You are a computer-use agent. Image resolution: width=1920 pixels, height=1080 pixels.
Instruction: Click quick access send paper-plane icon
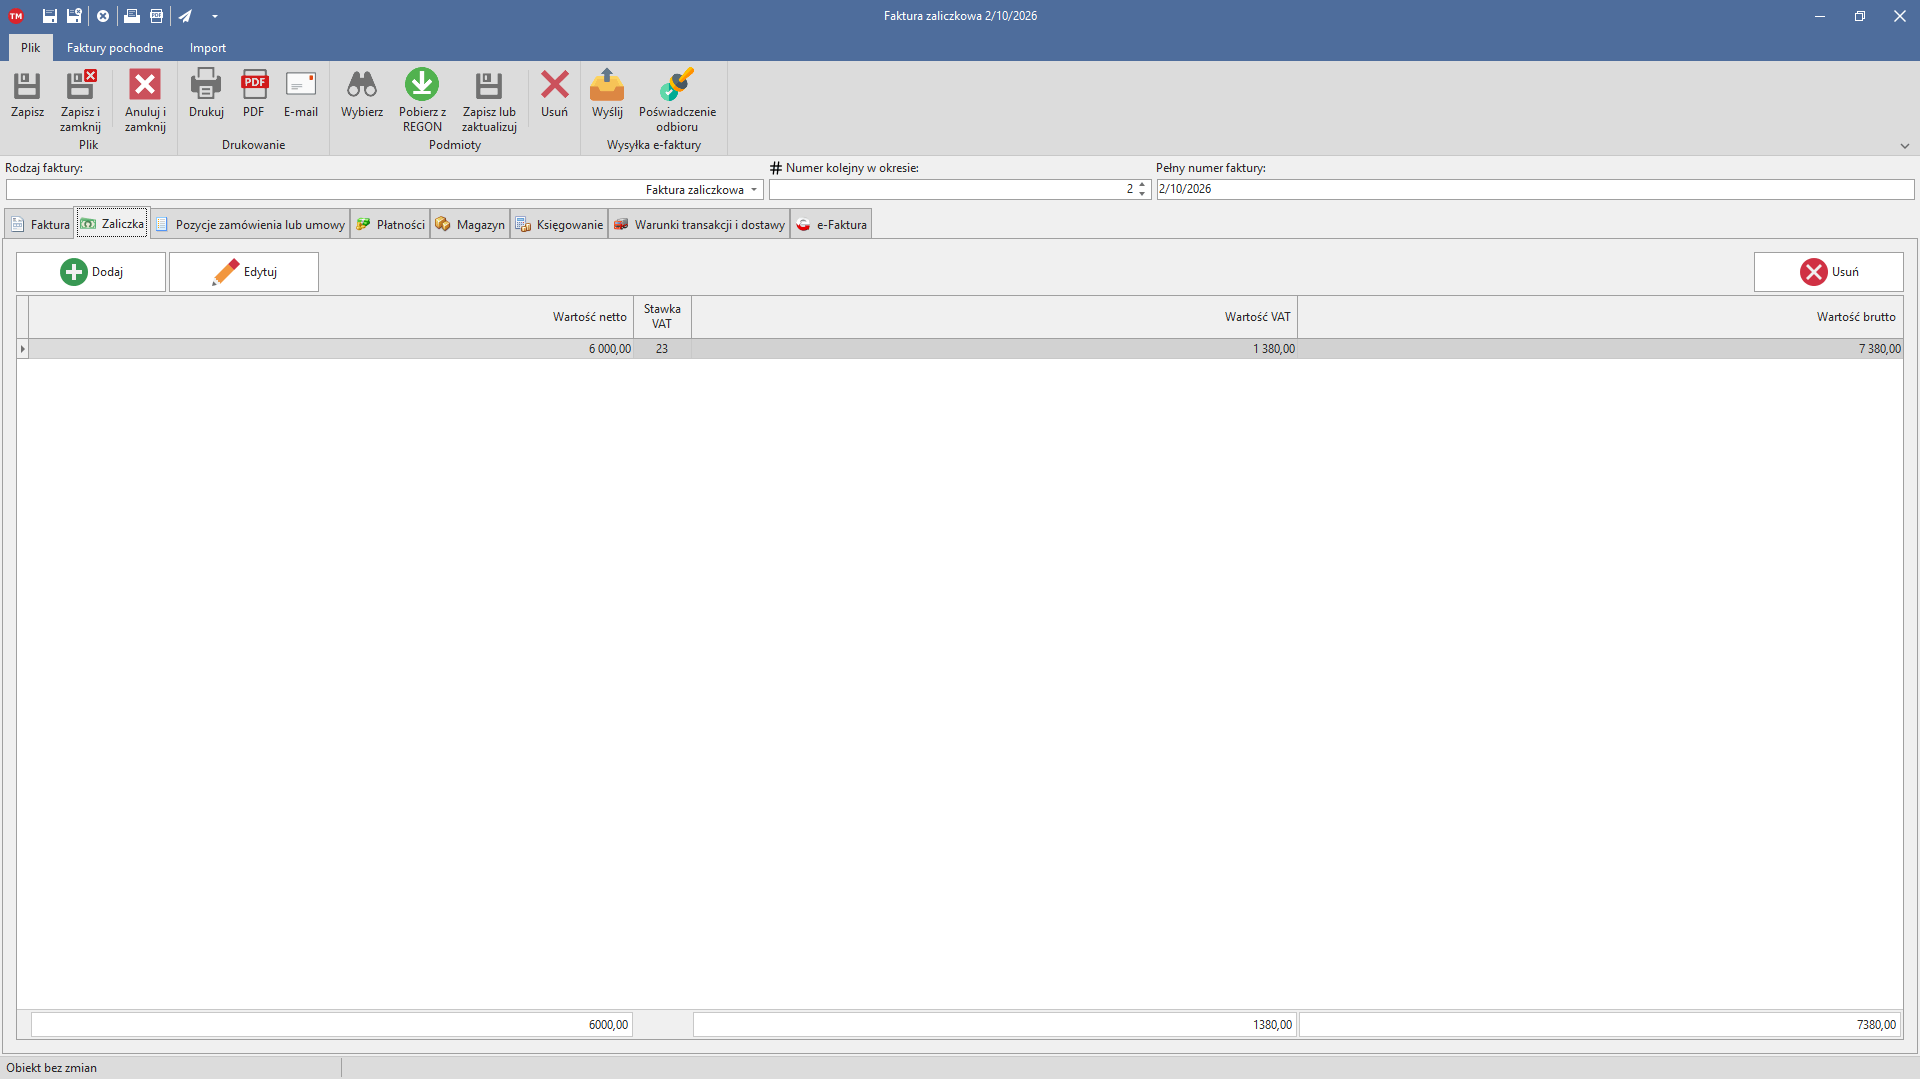[x=186, y=16]
